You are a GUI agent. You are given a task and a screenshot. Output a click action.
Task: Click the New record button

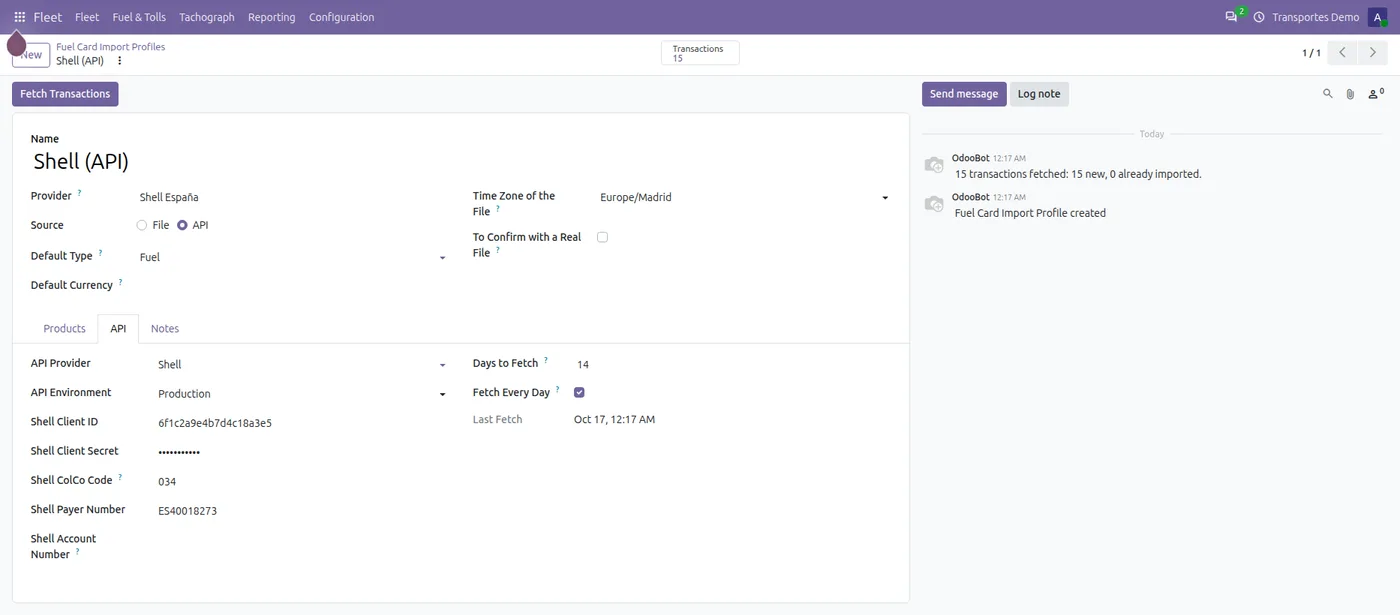click(x=31, y=55)
